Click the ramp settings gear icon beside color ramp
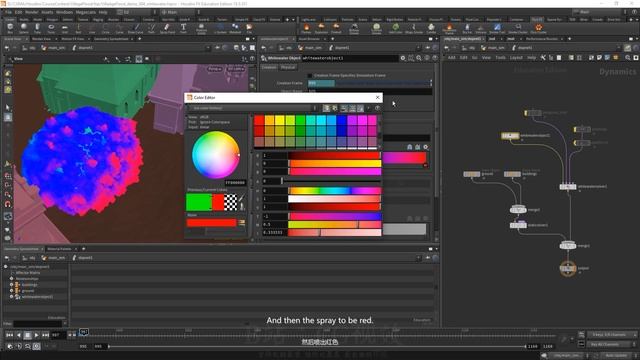 tap(426, 147)
